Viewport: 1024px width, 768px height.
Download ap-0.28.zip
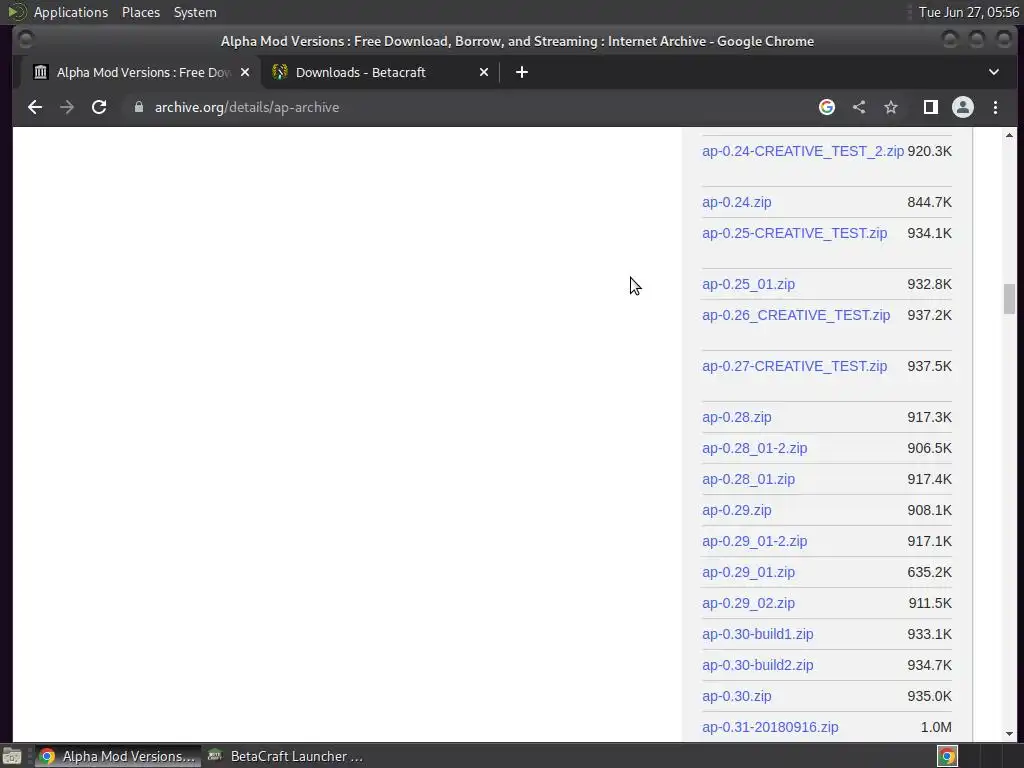point(737,417)
